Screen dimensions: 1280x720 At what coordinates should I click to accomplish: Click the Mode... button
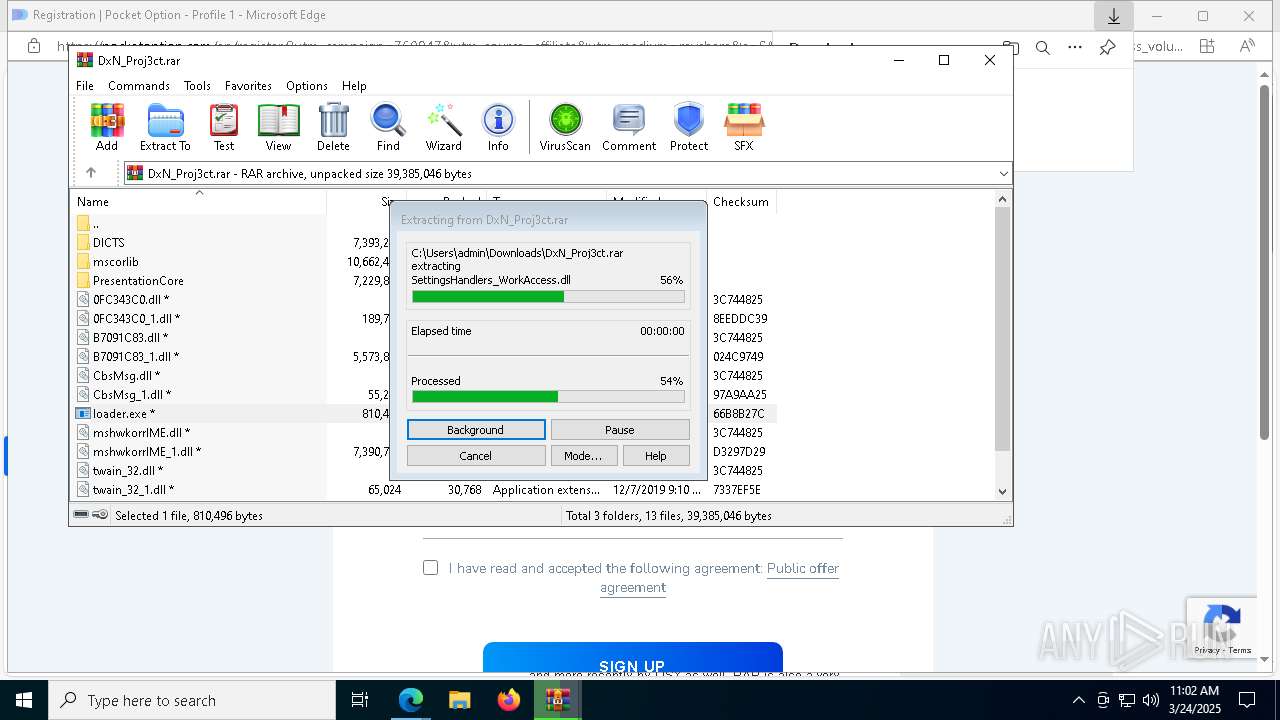(x=583, y=456)
